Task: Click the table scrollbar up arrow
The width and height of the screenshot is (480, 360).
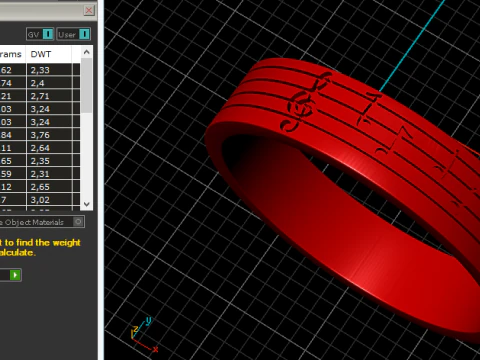Action: pos(87,52)
